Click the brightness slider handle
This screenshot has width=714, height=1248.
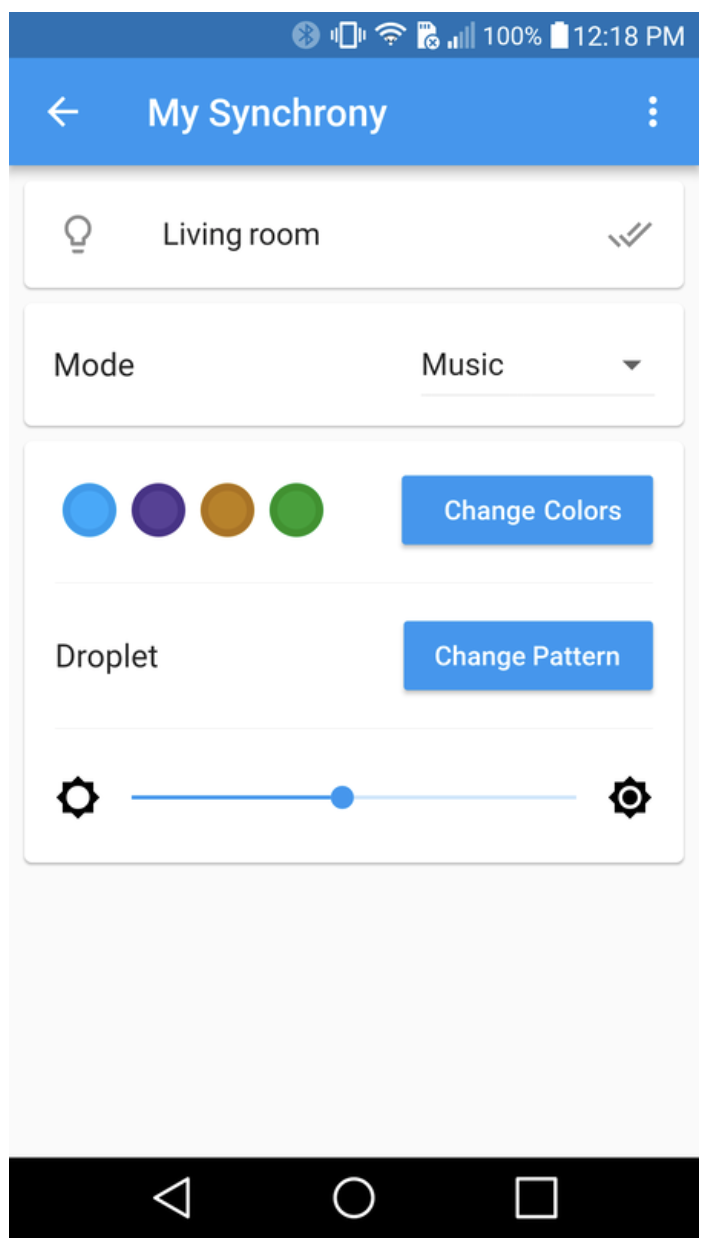pyautogui.click(x=342, y=797)
